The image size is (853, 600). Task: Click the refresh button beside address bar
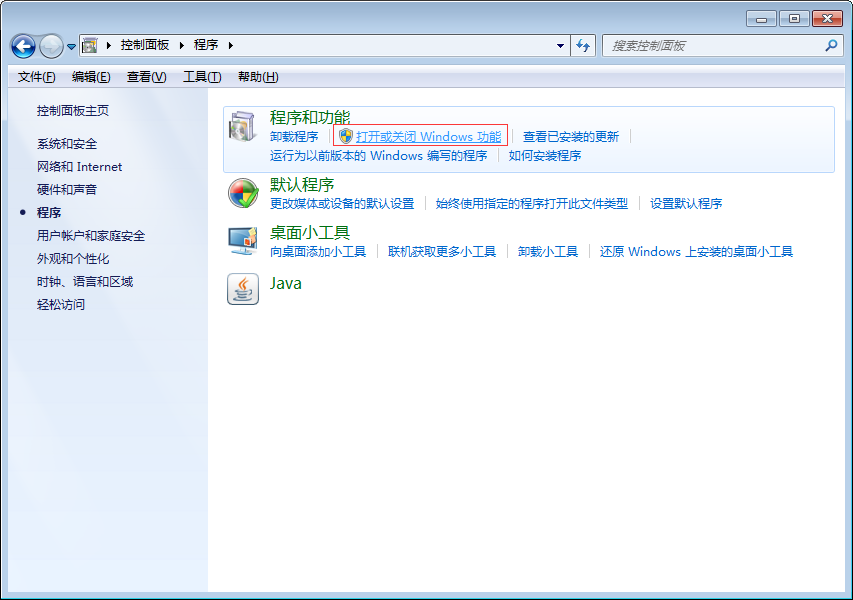coord(583,46)
